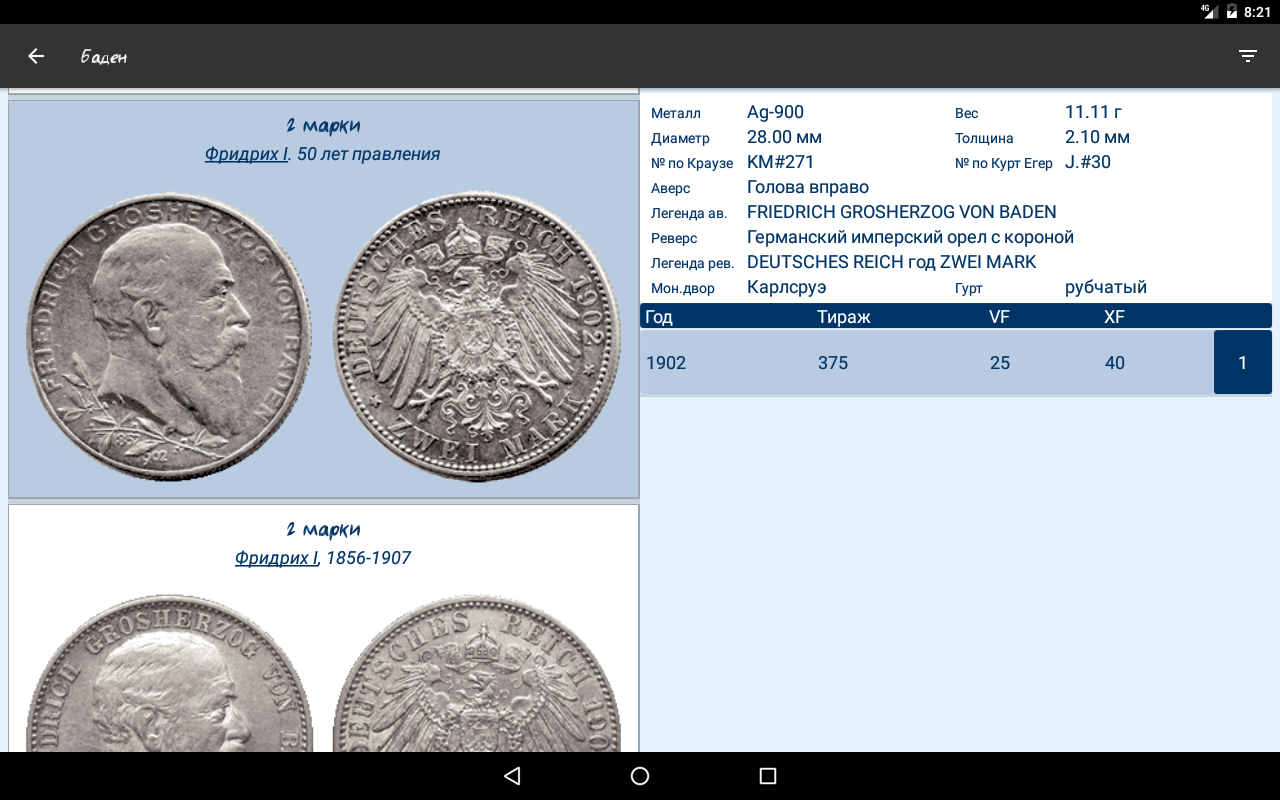Select the mintage value 375
This screenshot has height=800, width=1280.
pyautogui.click(x=833, y=363)
